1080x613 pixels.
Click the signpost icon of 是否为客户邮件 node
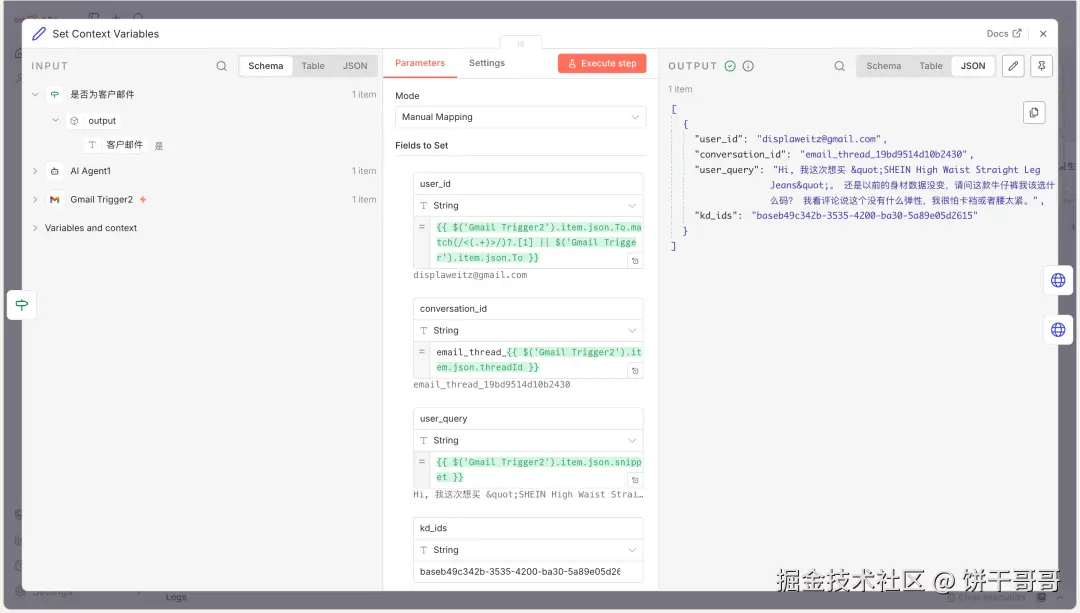(54, 94)
